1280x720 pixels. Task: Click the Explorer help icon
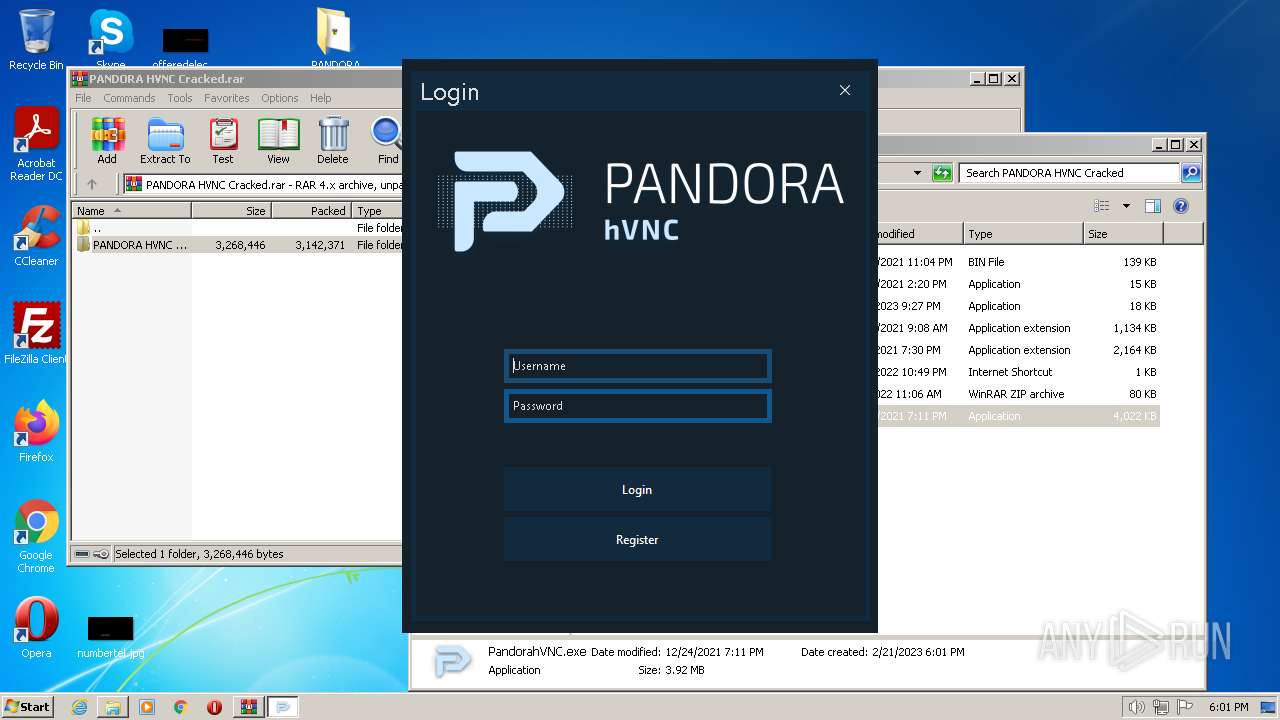click(1181, 206)
